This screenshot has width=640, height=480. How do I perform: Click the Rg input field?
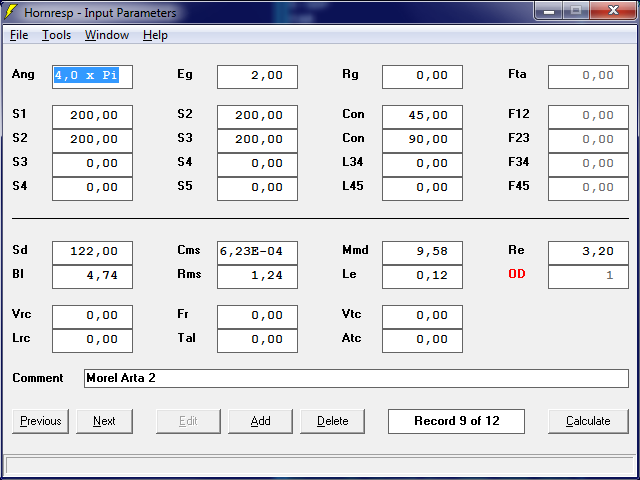coord(422,76)
